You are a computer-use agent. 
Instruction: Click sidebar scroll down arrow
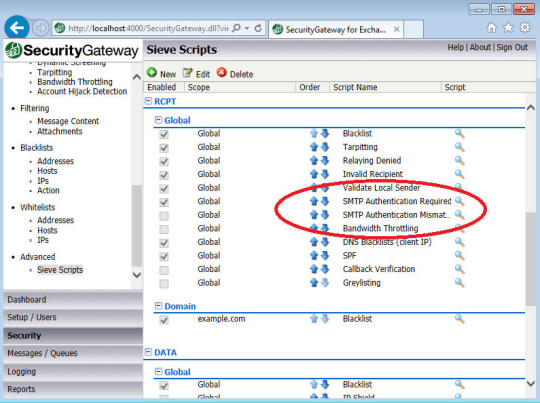pos(137,275)
